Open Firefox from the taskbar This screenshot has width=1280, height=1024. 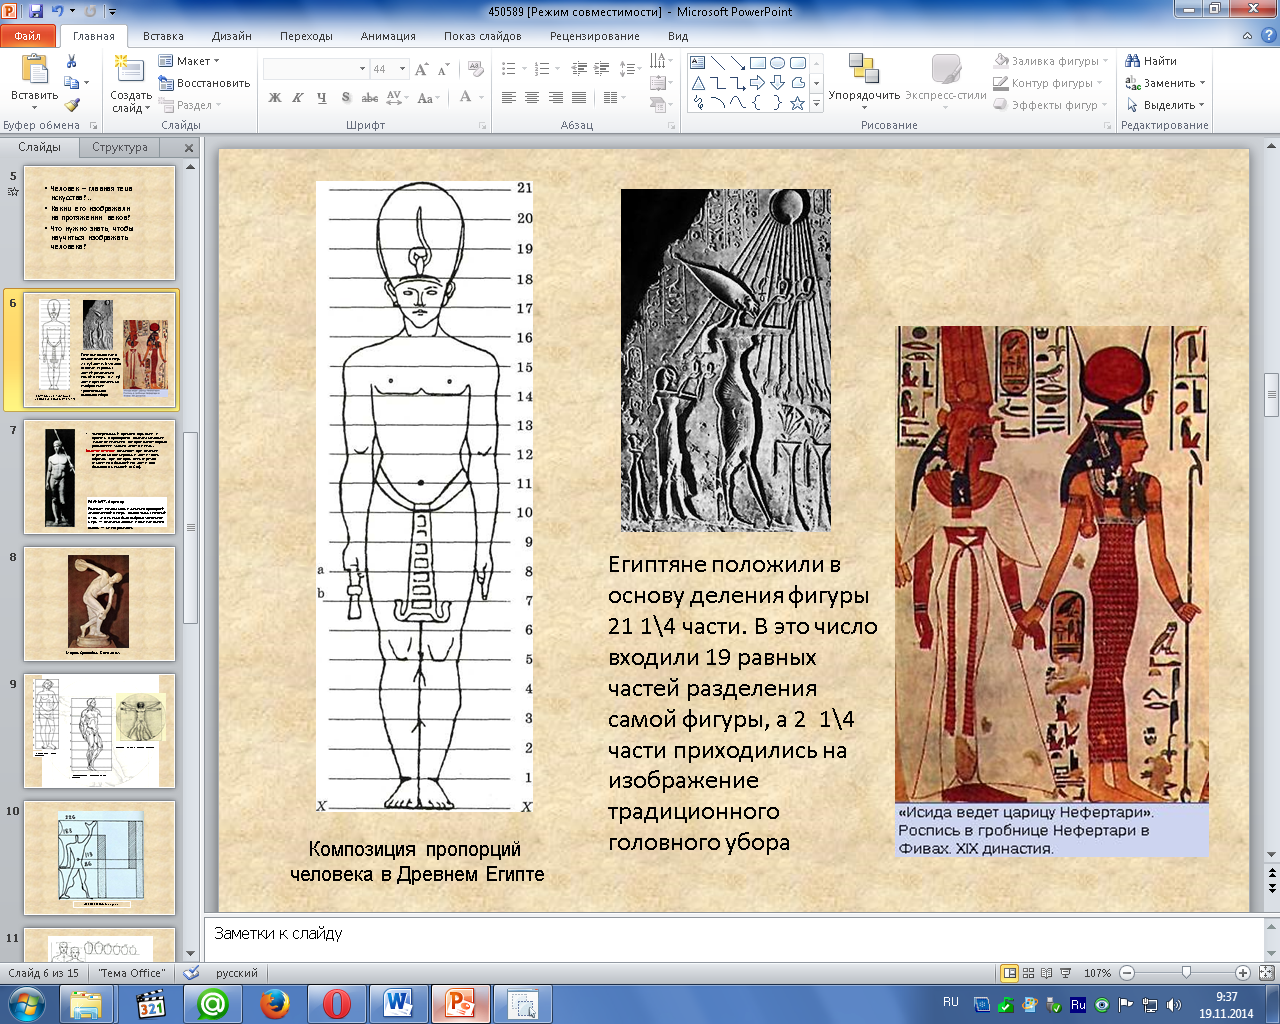pos(275,1003)
